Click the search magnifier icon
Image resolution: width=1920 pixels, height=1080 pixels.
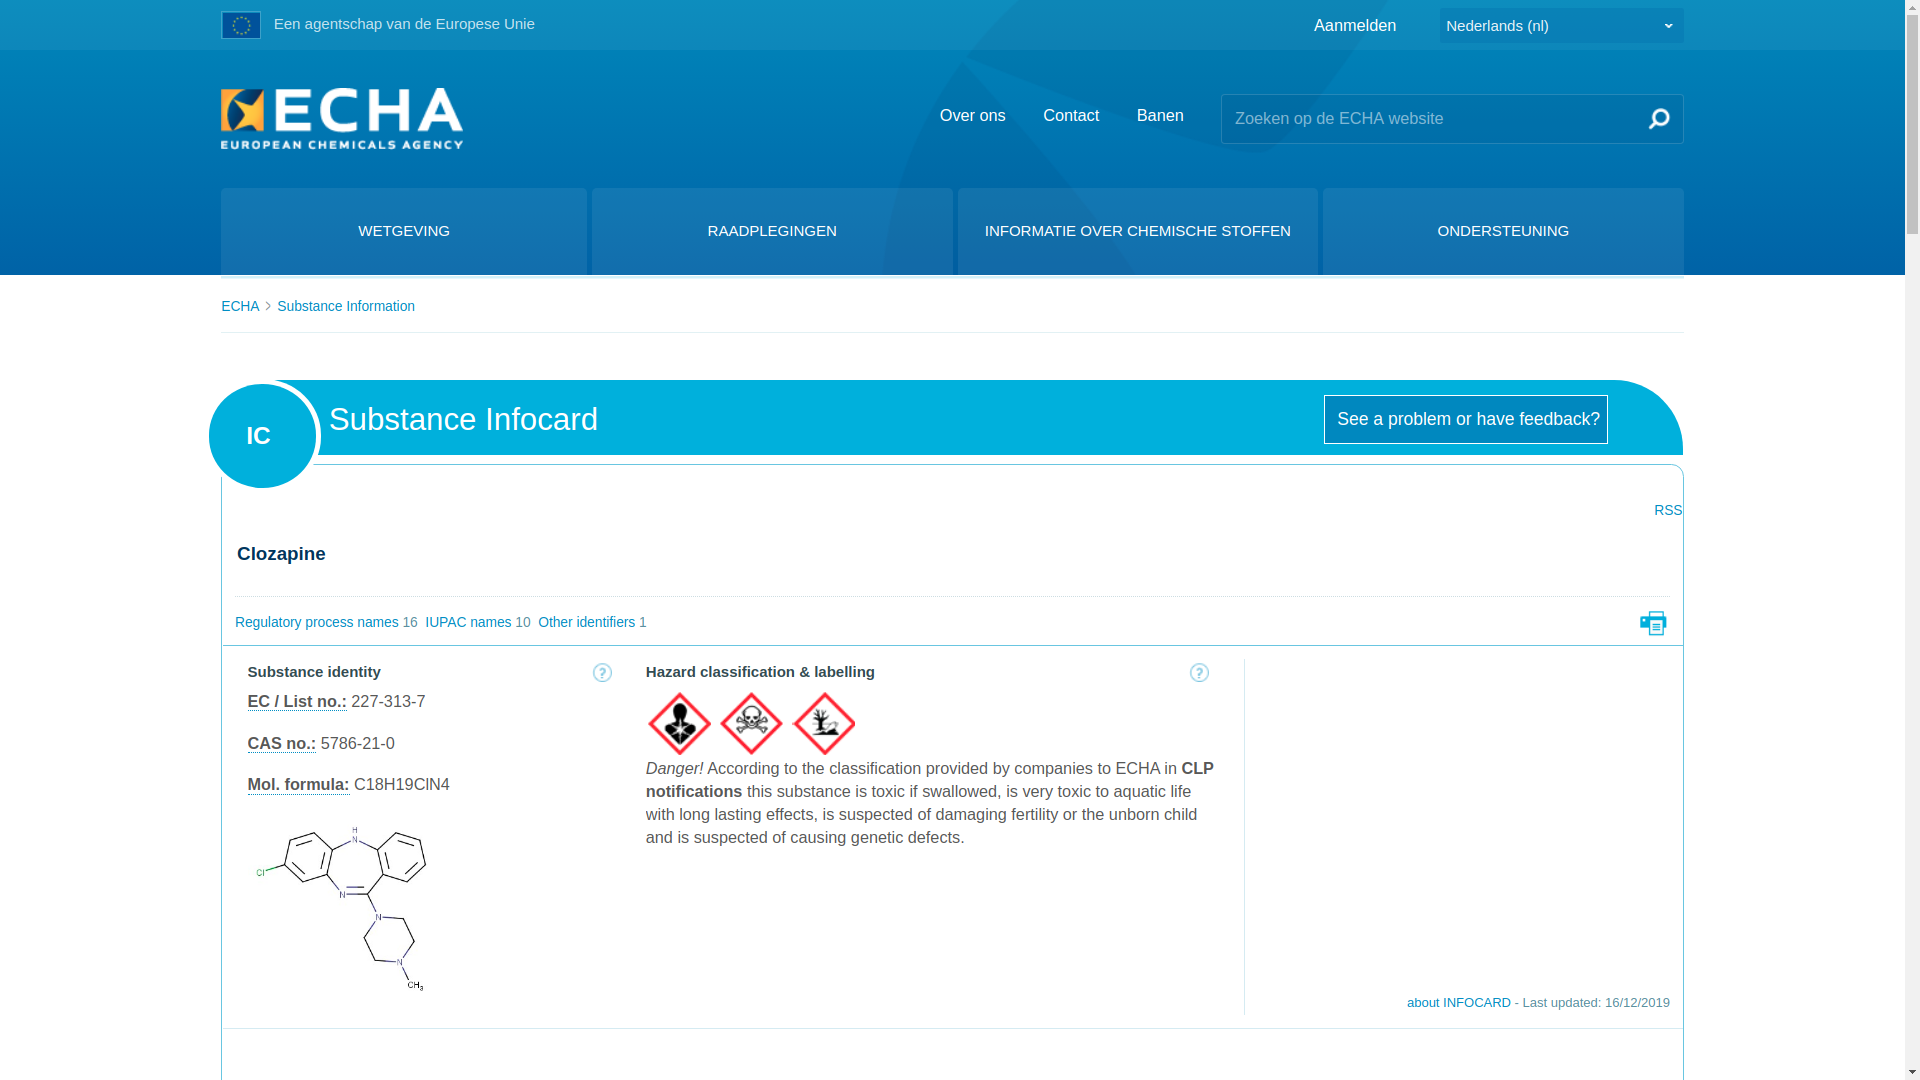pyautogui.click(x=1658, y=119)
